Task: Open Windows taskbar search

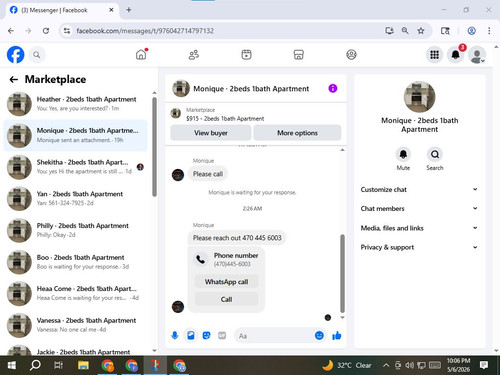Action: point(35,365)
